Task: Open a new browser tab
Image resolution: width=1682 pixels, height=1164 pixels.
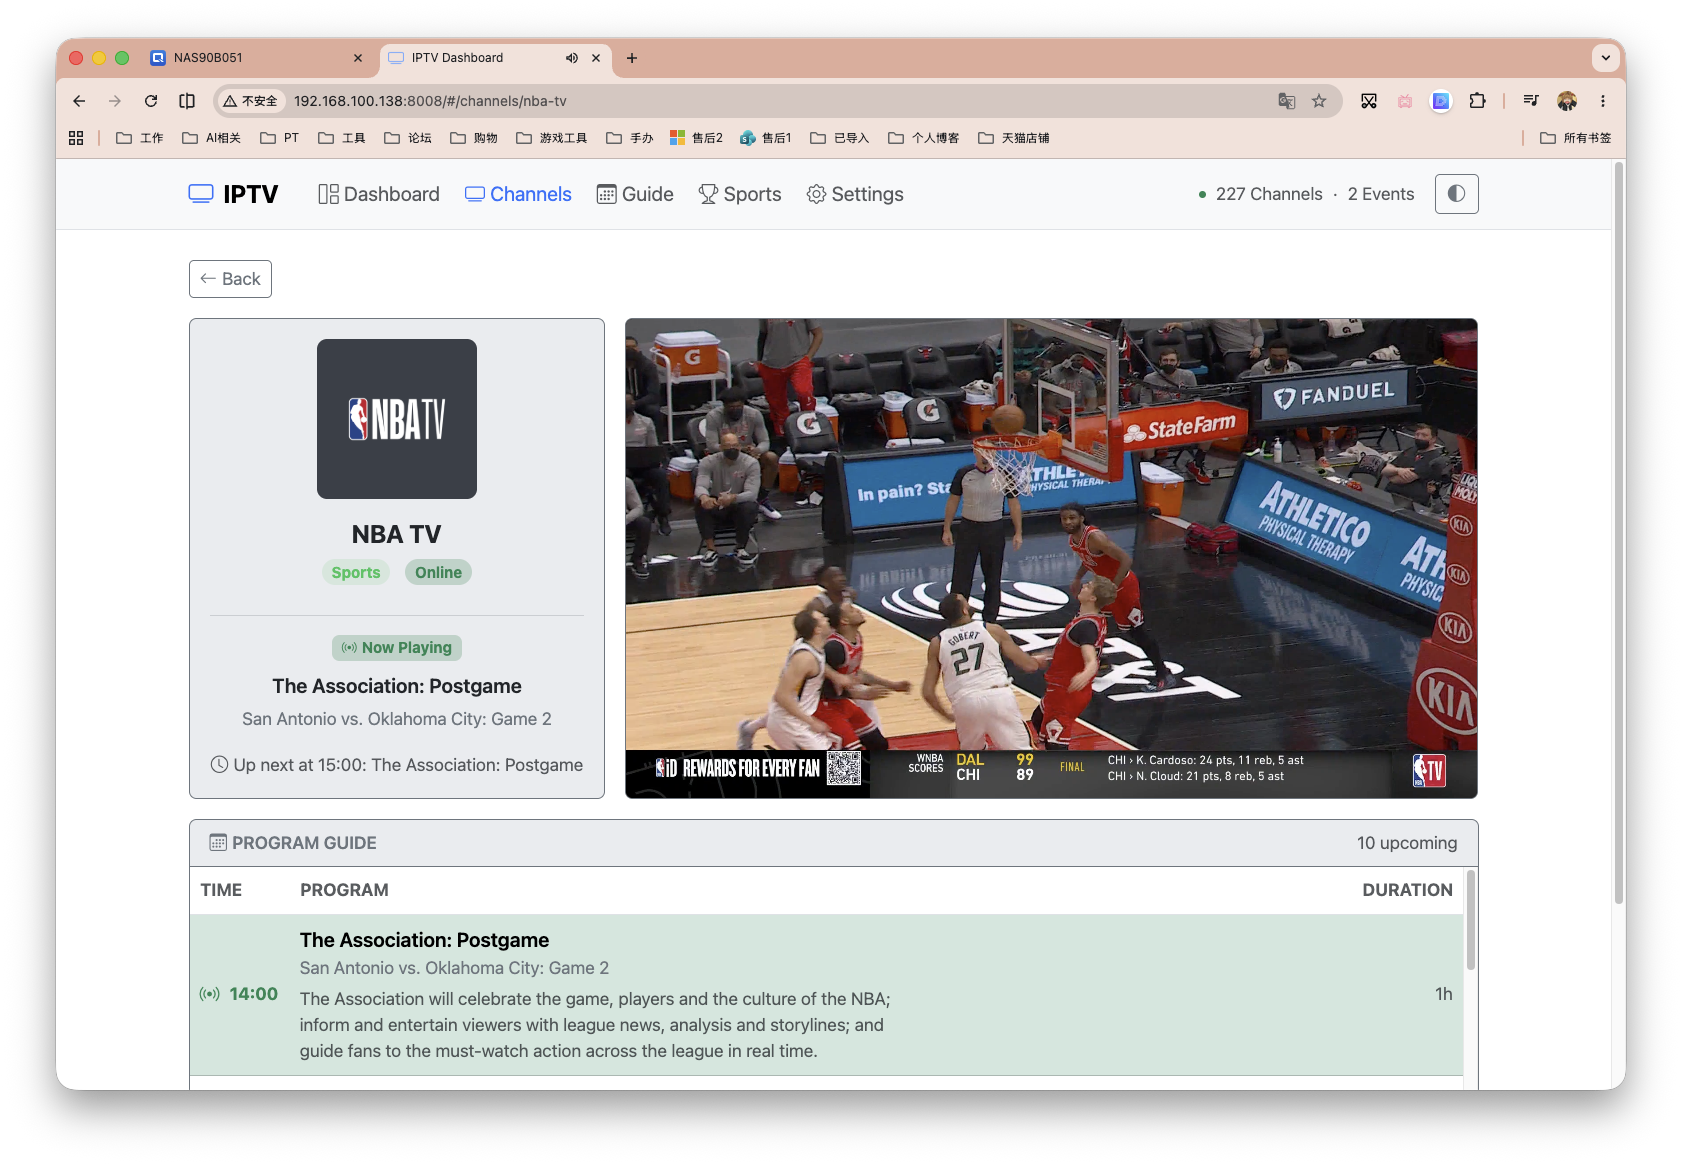Action: (x=632, y=58)
